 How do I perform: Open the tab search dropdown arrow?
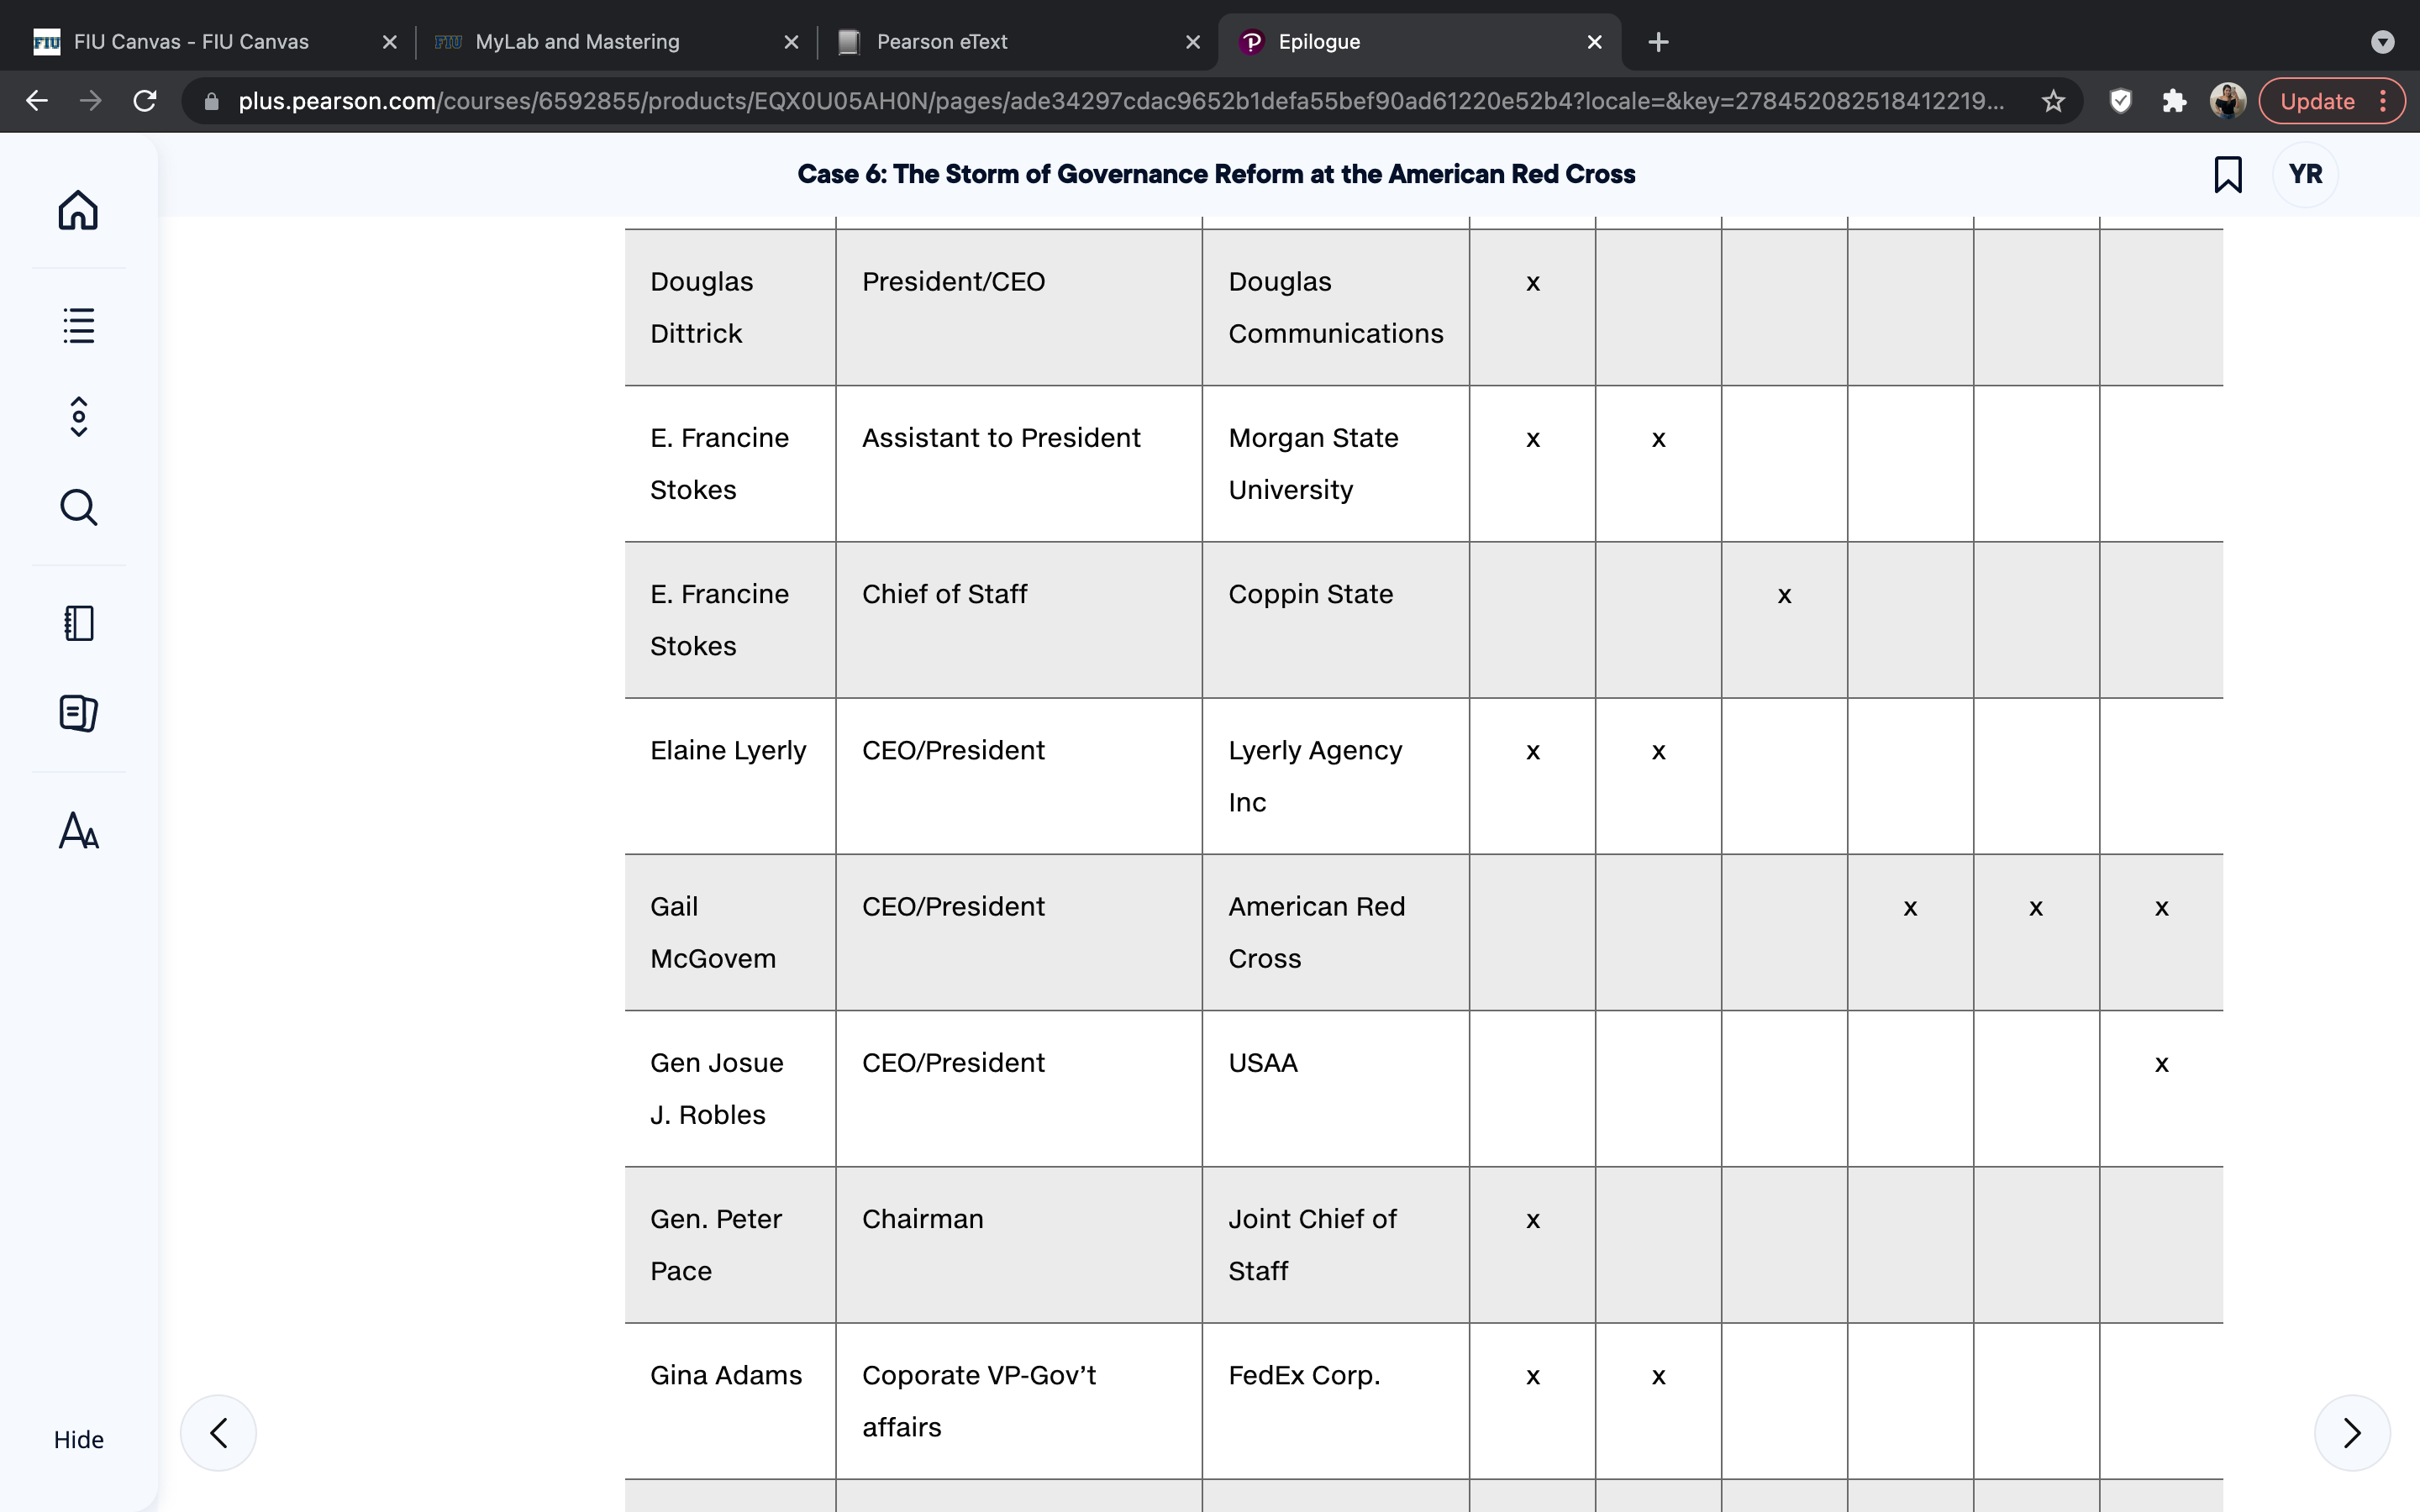tap(2382, 42)
